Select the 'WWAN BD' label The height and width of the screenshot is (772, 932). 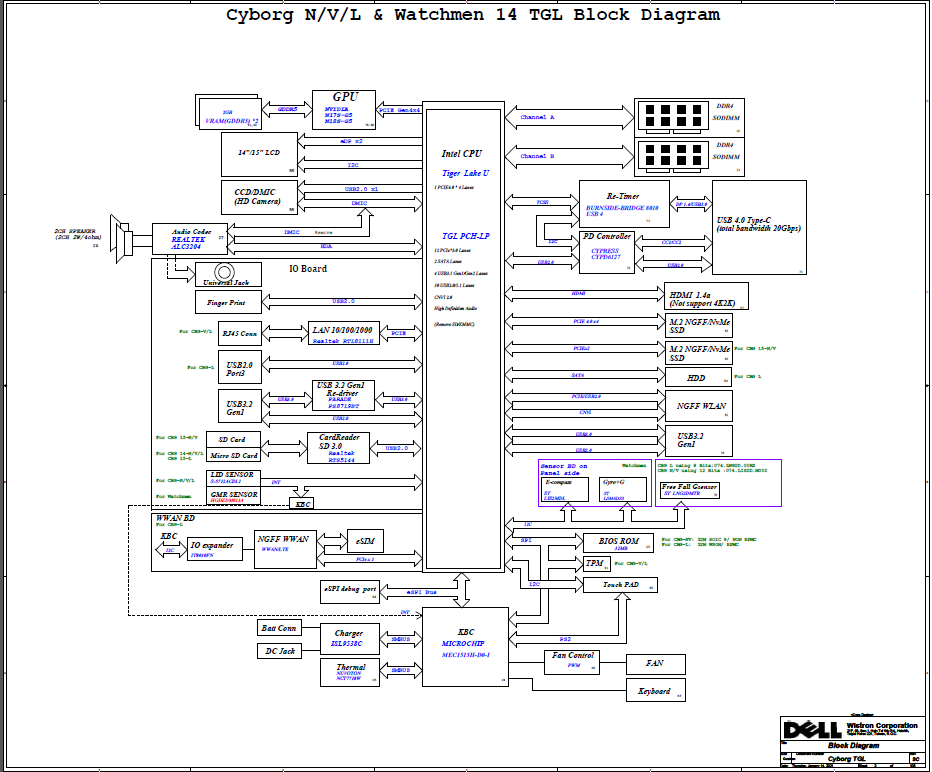pos(175,518)
